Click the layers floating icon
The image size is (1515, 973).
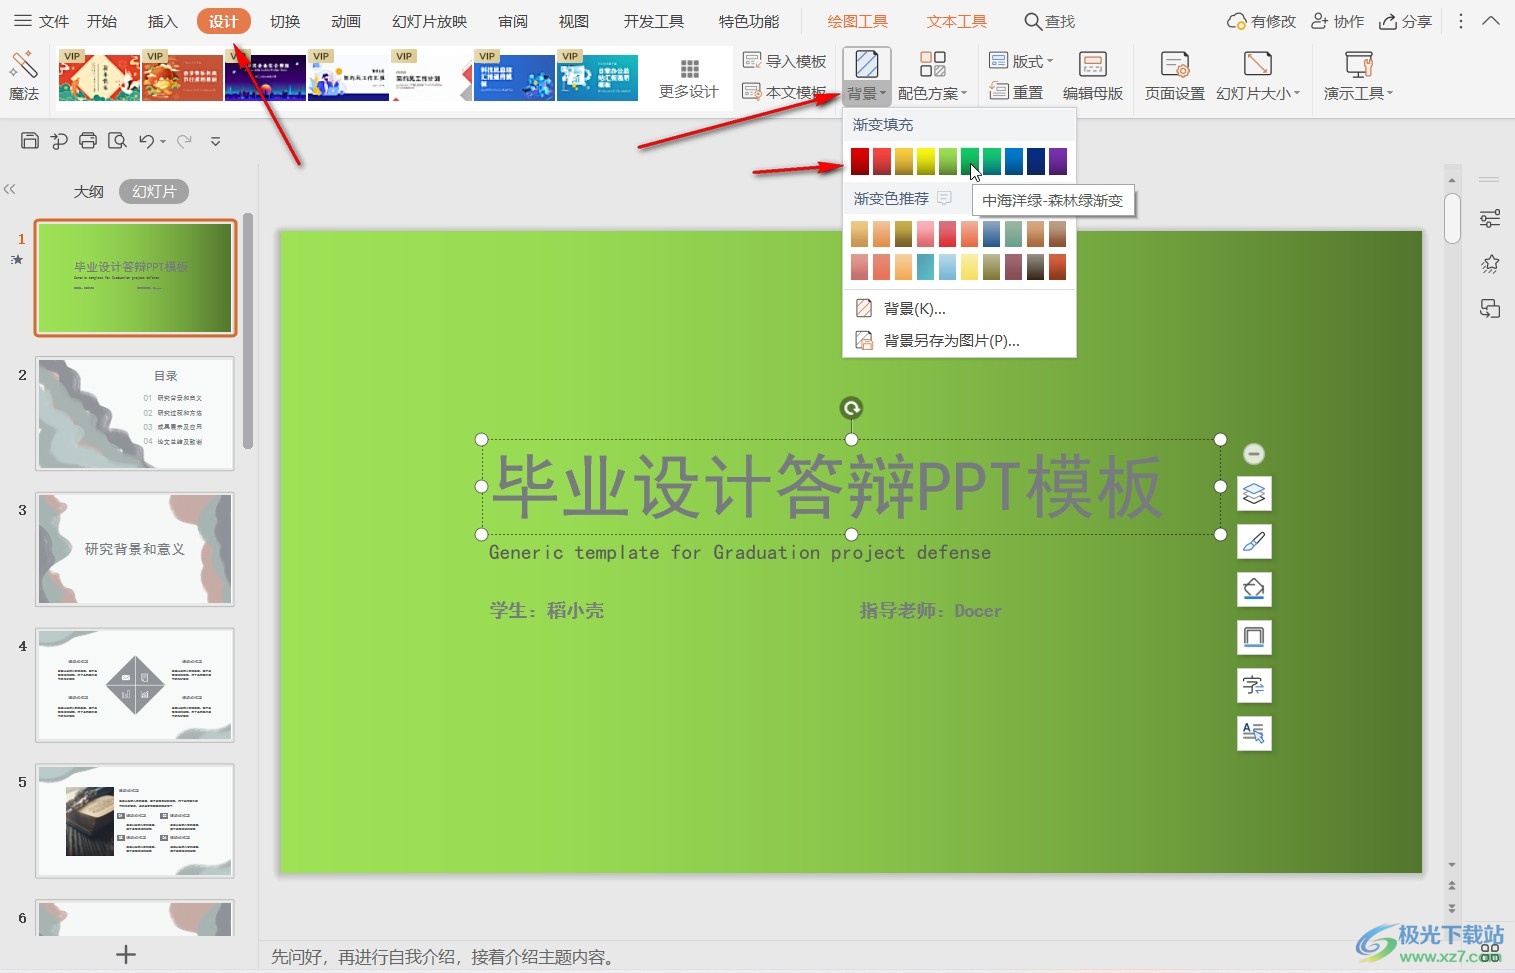pyautogui.click(x=1254, y=493)
